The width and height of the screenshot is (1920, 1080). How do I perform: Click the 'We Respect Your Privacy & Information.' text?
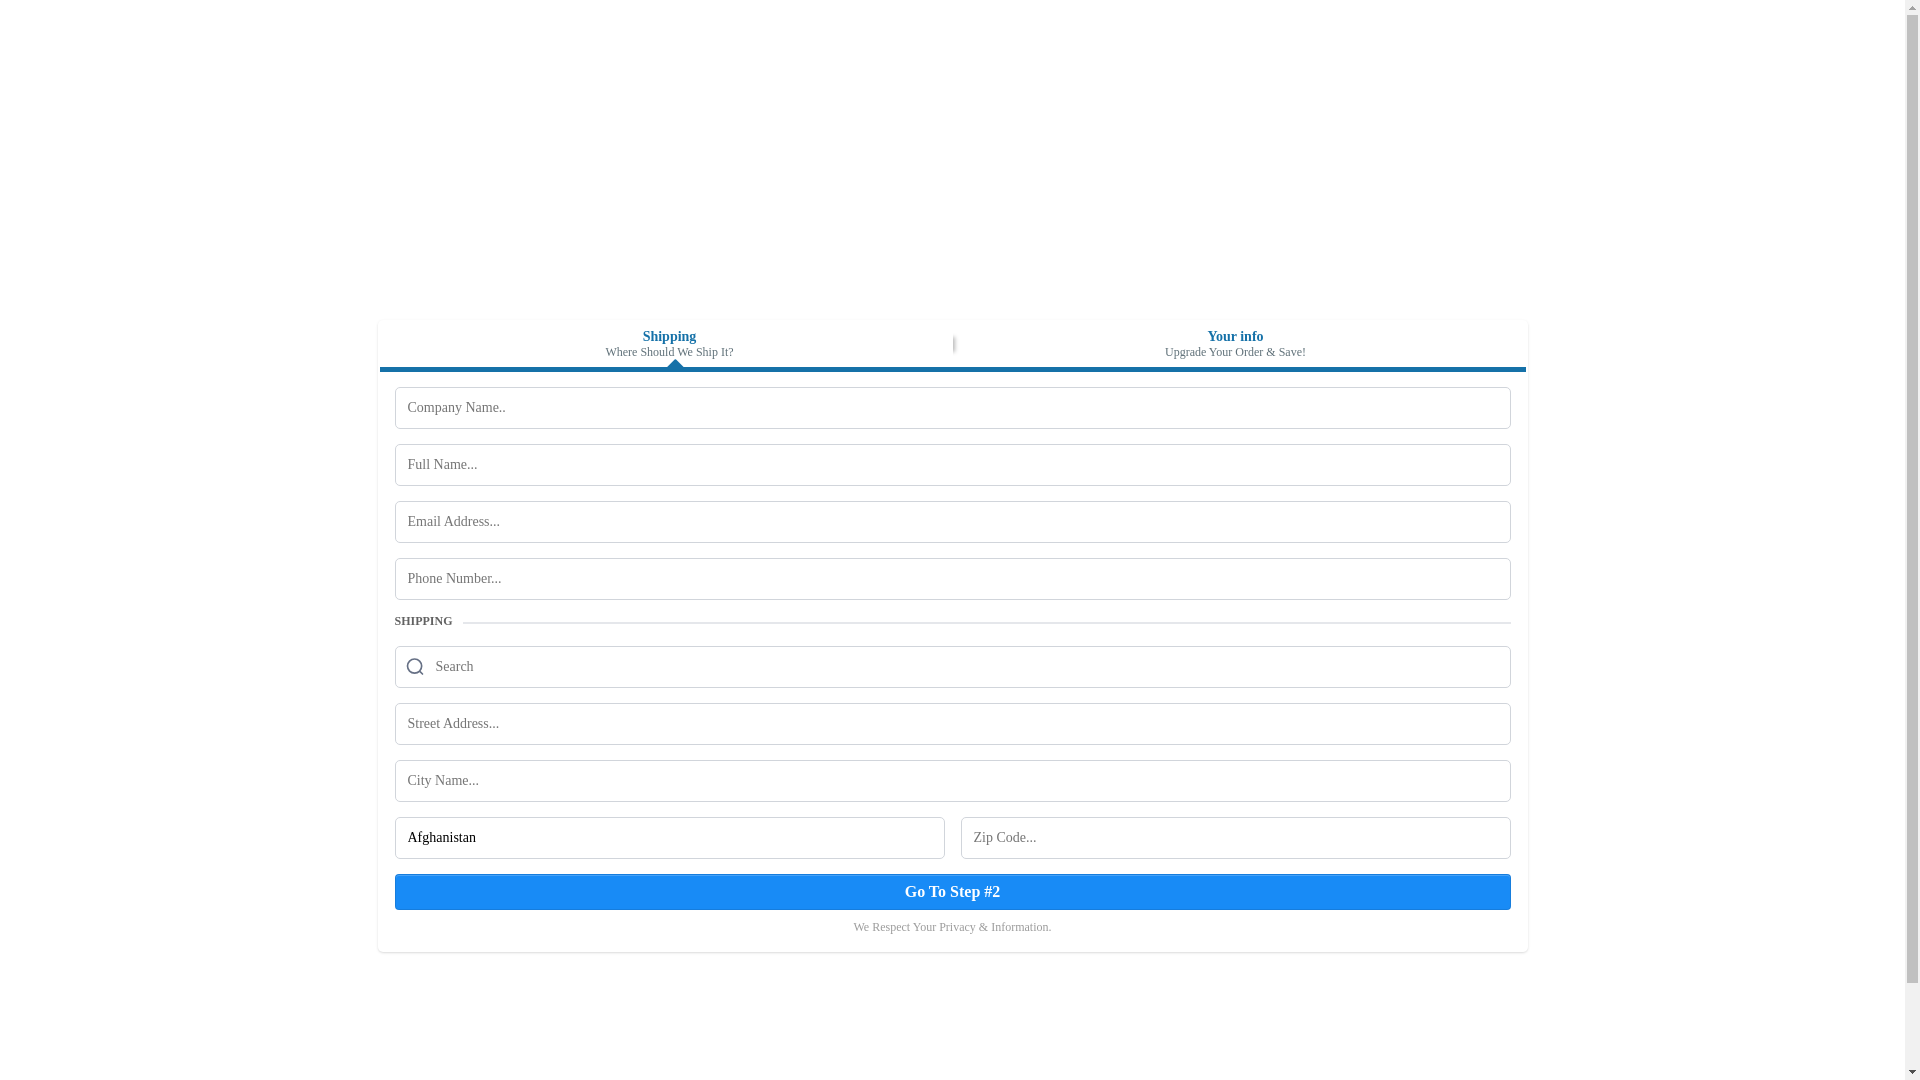tap(952, 927)
